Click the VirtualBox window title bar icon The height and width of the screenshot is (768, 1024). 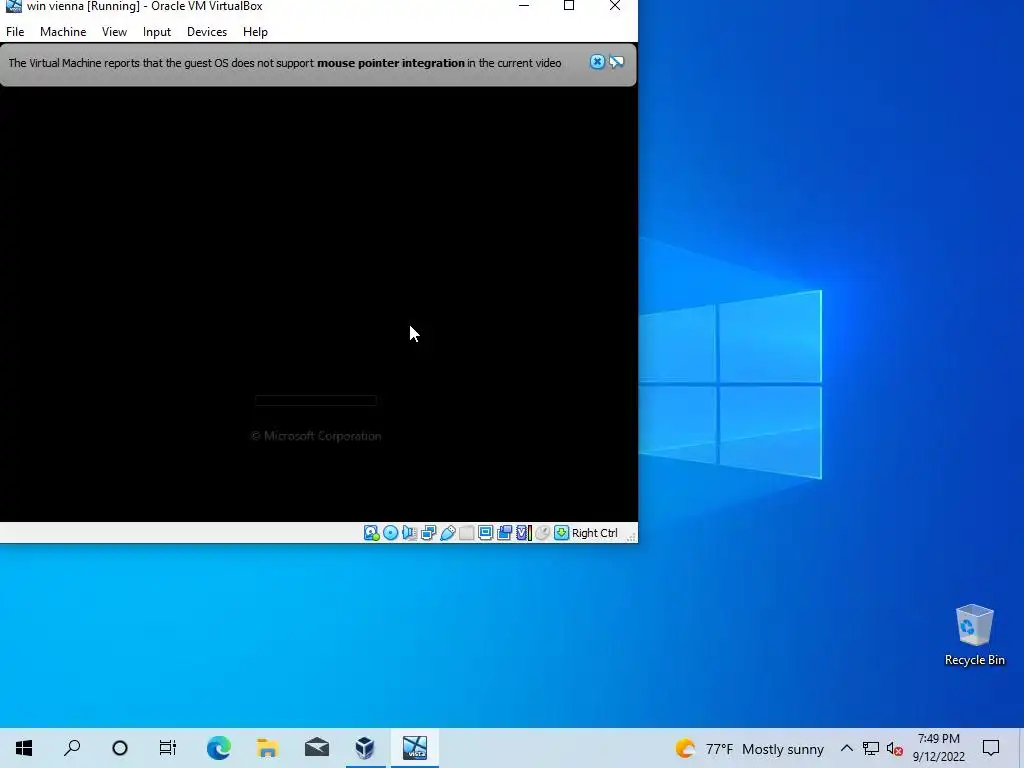(13, 6)
